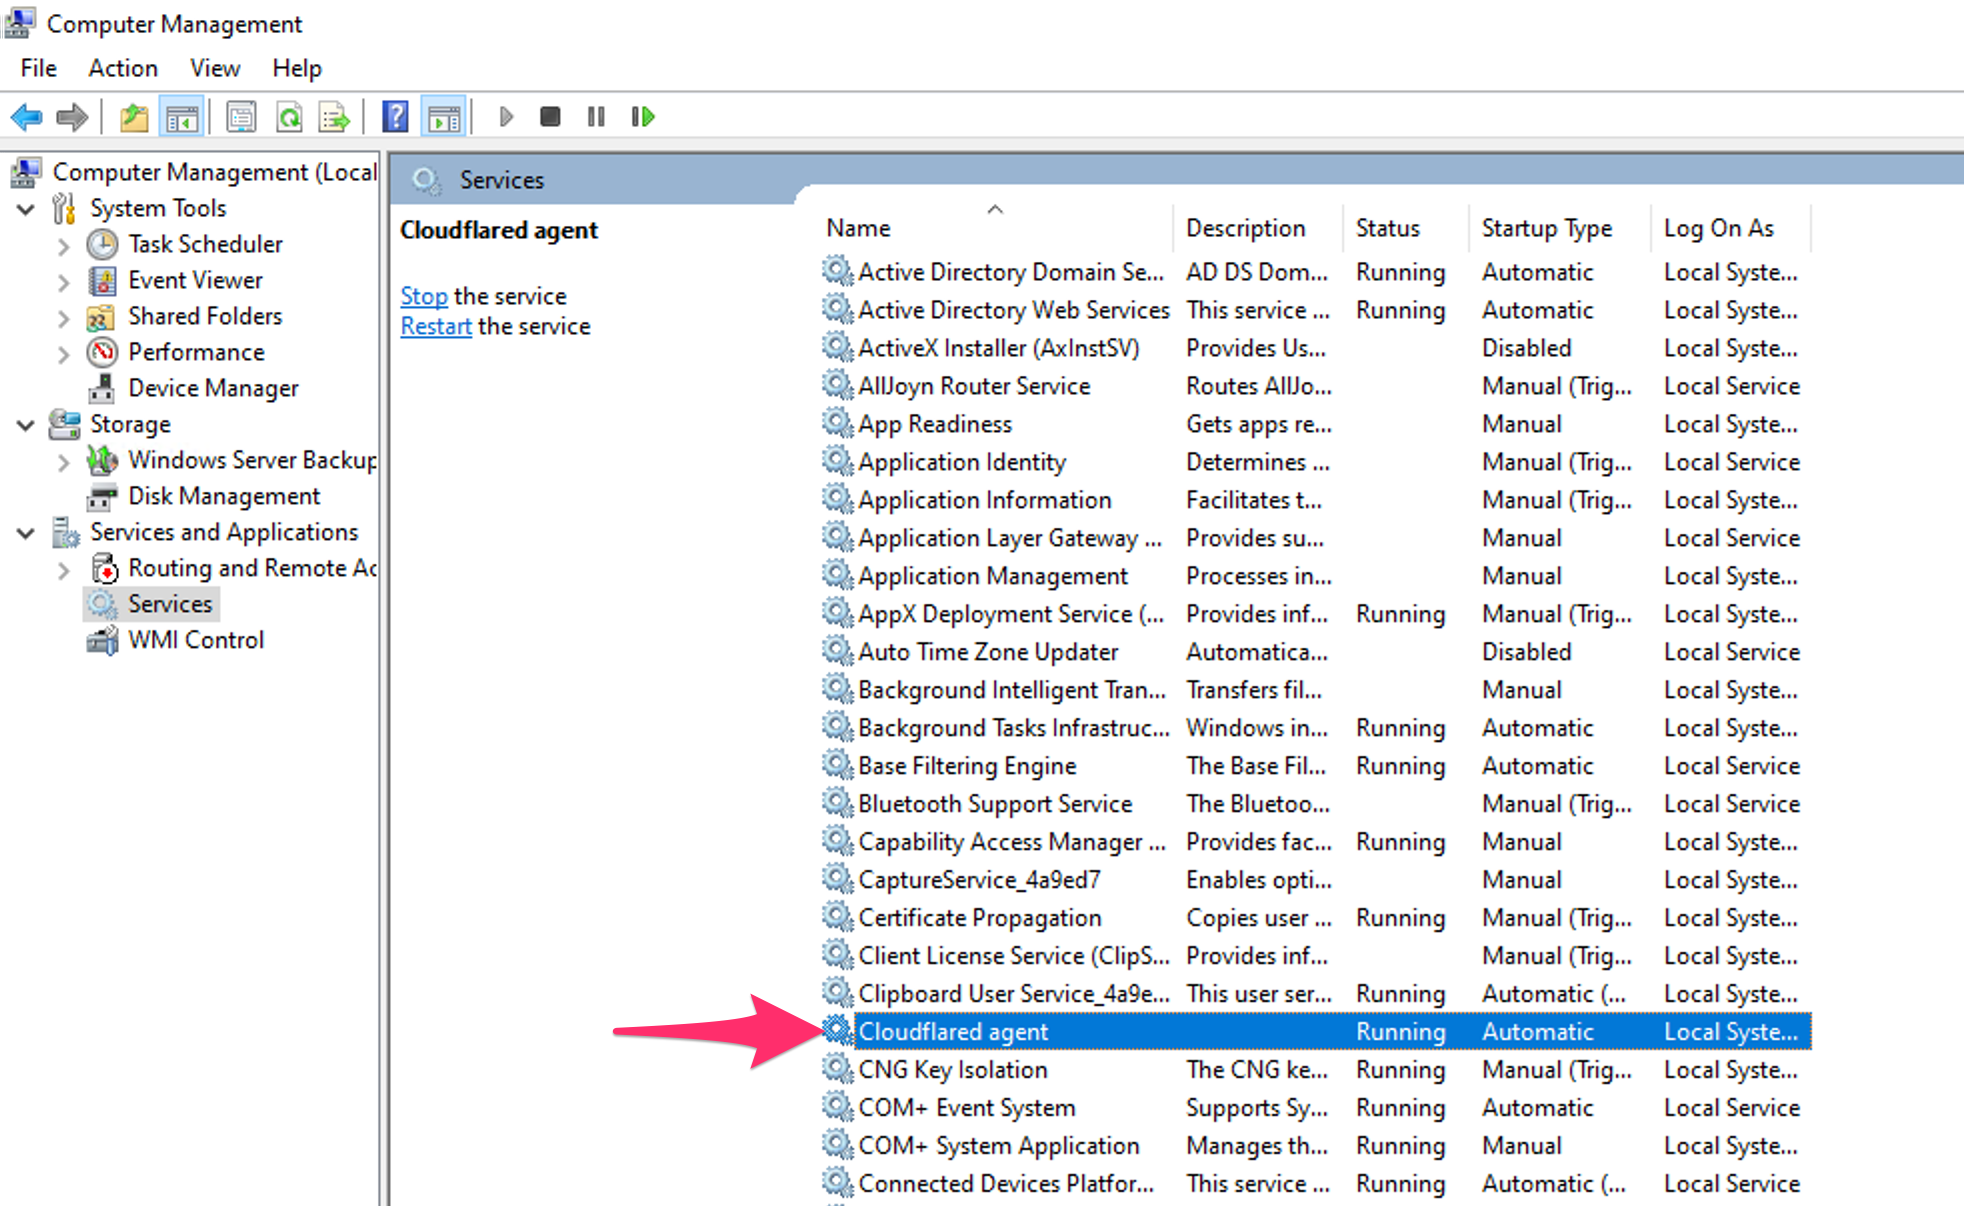
Task: Stop the Cloudflared agent service using toolbar icon
Action: 549,117
